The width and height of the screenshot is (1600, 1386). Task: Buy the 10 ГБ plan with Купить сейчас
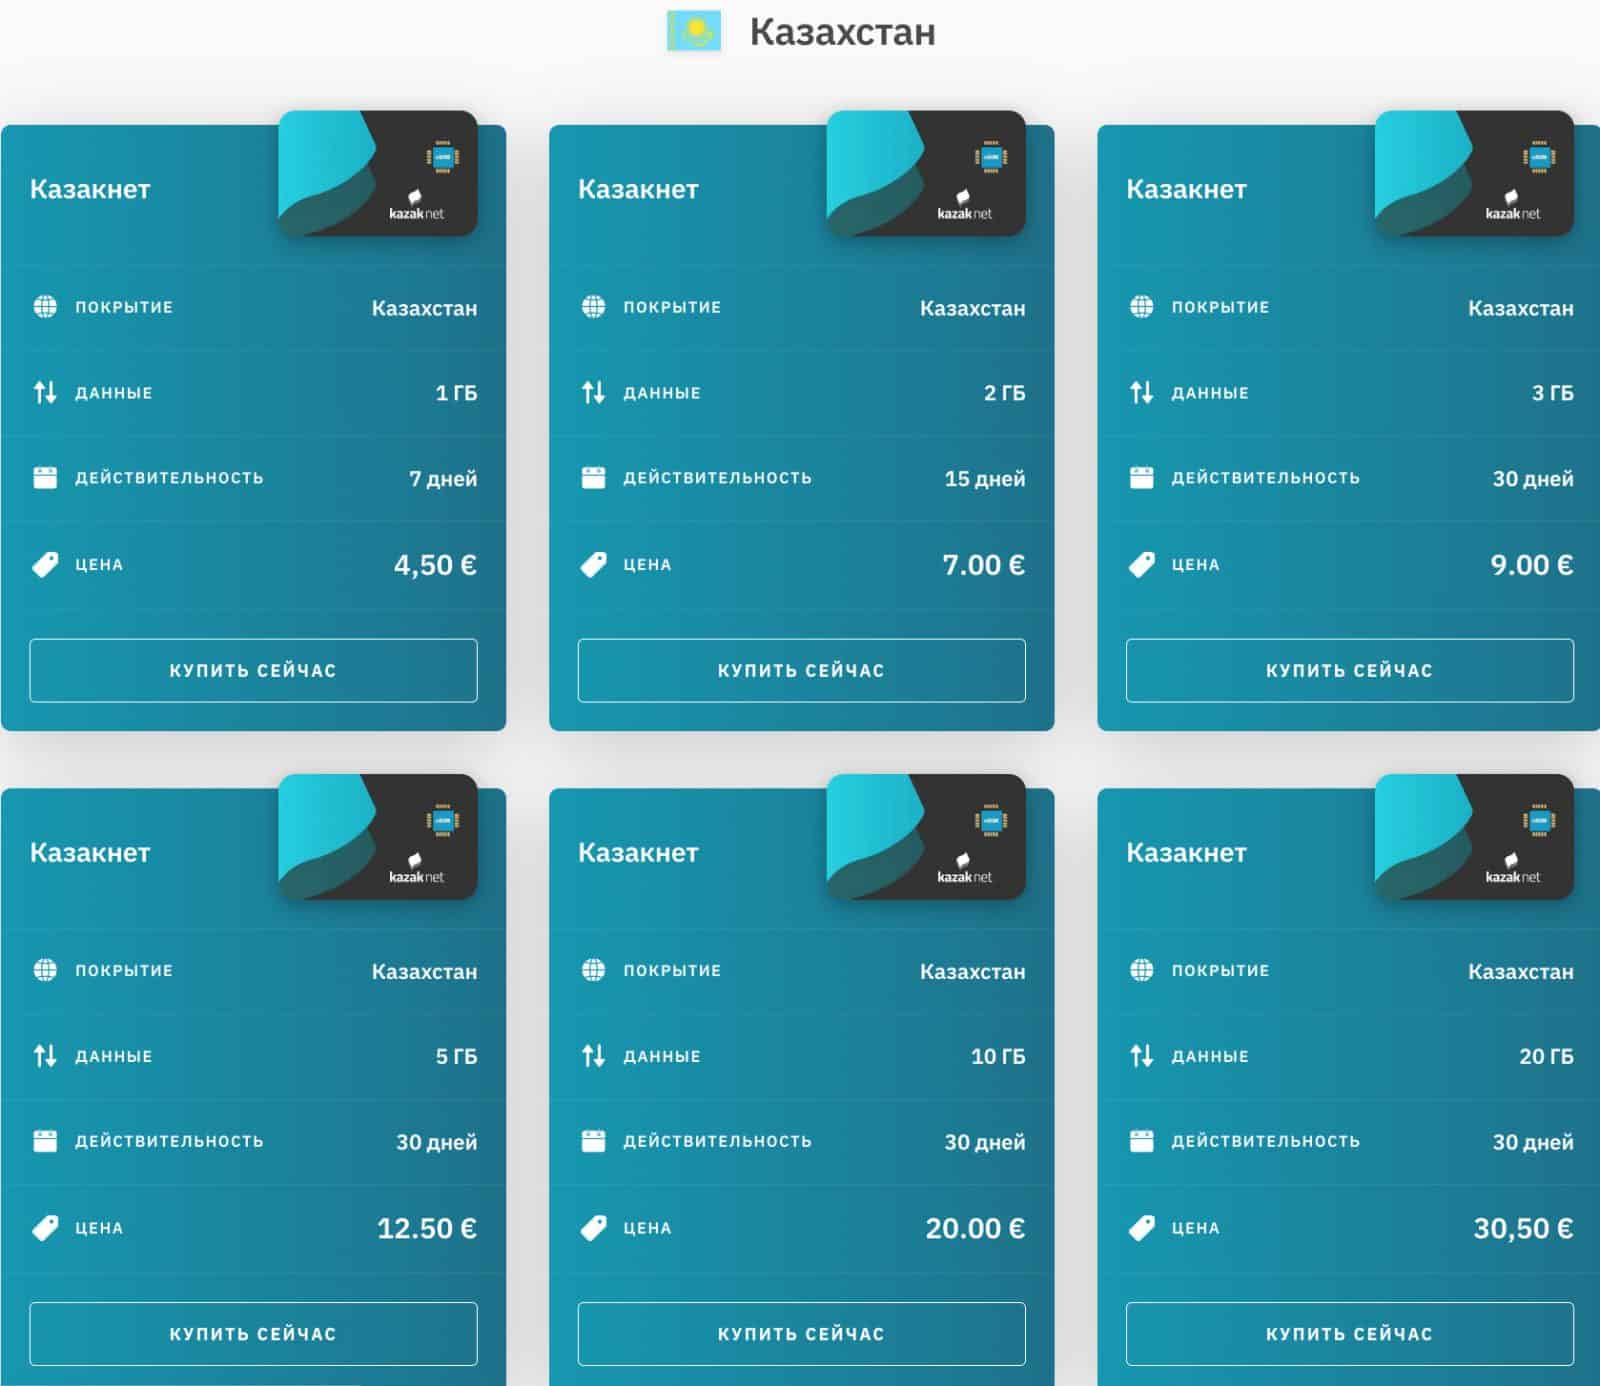[x=801, y=1333]
